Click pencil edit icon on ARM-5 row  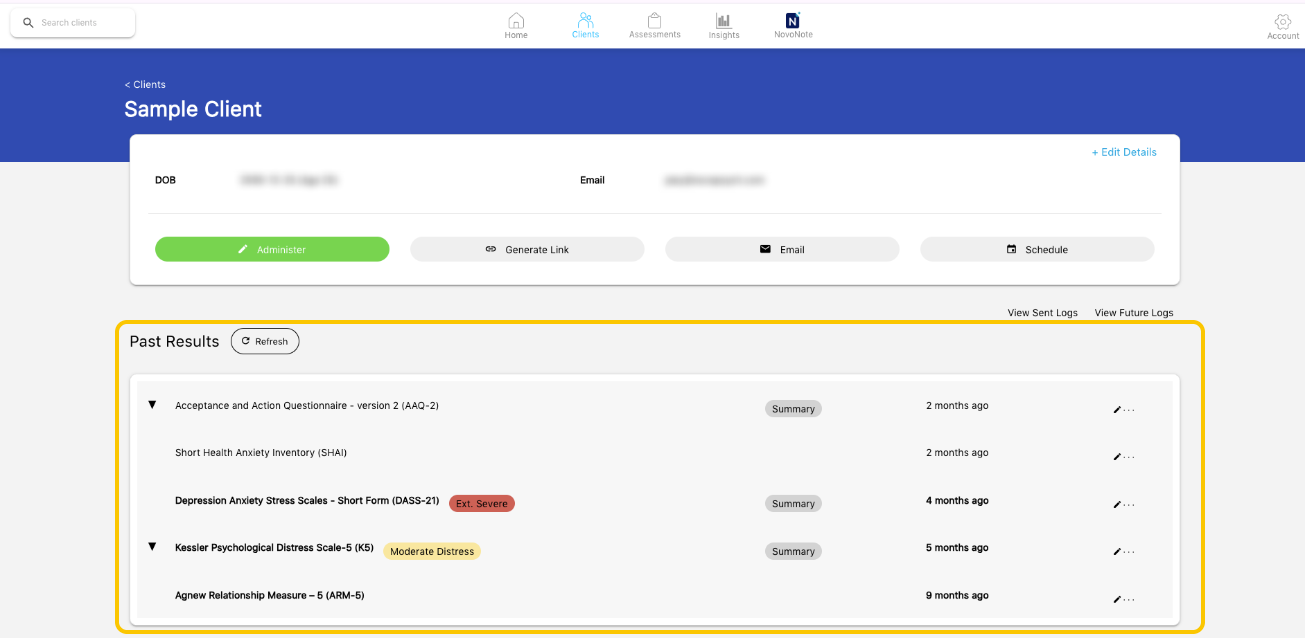[1117, 600]
